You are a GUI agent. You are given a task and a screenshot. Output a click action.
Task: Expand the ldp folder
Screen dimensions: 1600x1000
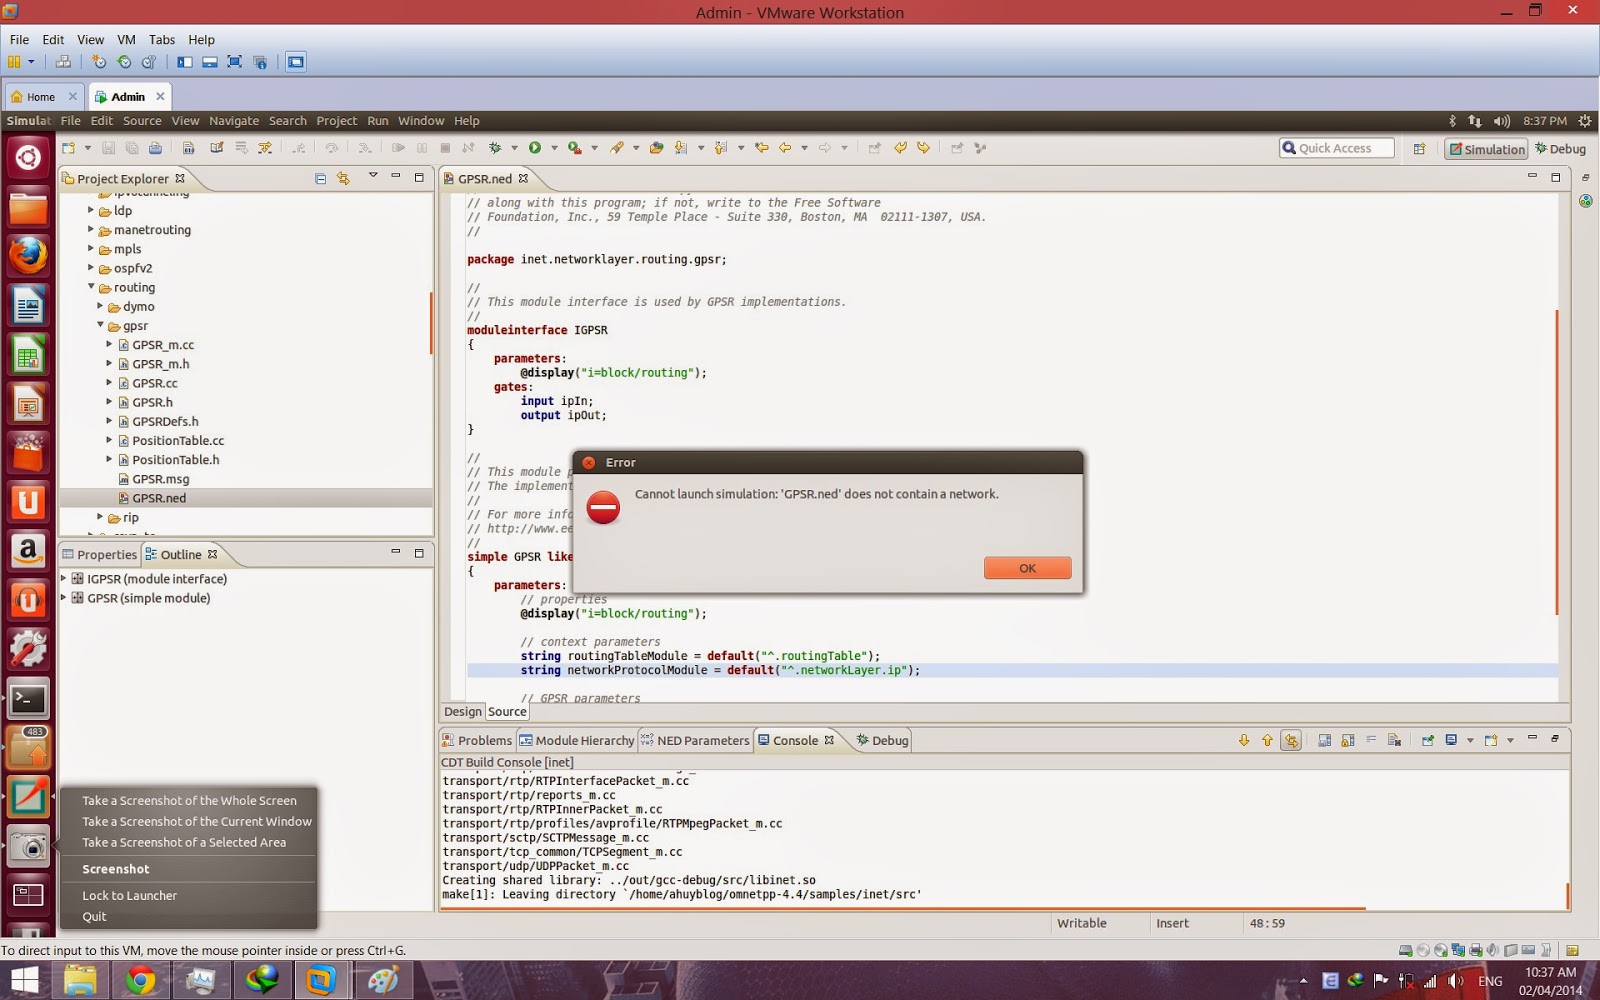click(91, 210)
